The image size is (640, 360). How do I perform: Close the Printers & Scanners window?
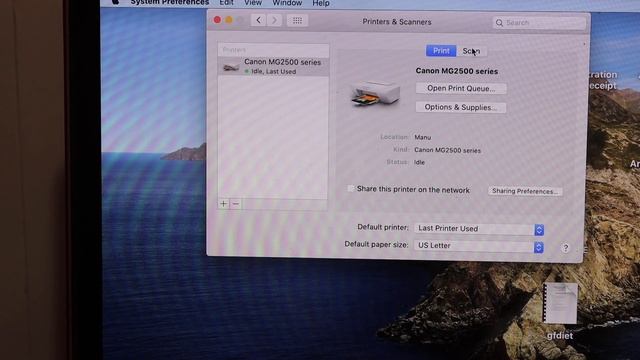(217, 20)
